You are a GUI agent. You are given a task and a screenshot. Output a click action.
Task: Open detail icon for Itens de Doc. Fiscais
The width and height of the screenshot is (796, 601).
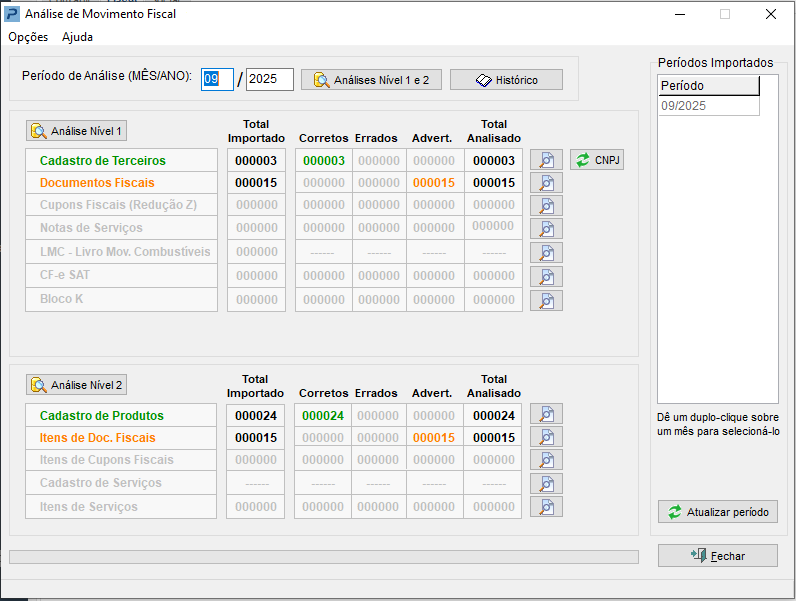coord(546,437)
